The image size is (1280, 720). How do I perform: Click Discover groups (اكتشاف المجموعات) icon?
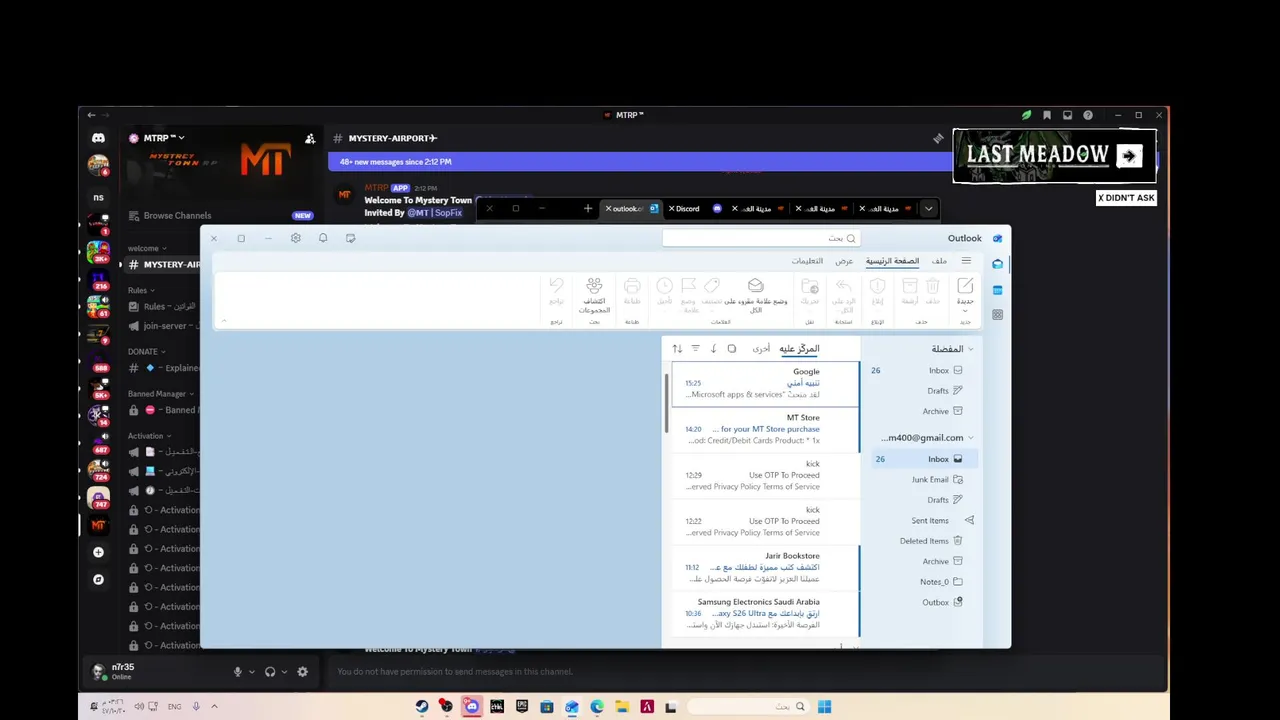click(x=594, y=286)
